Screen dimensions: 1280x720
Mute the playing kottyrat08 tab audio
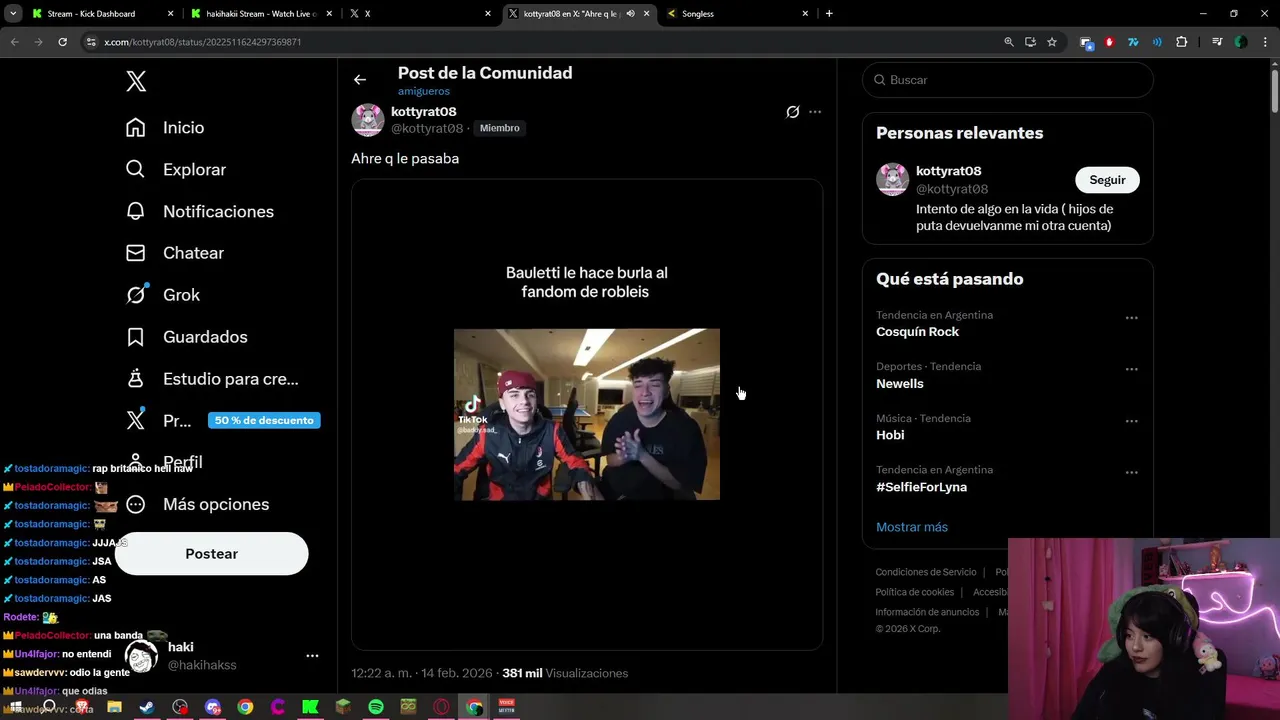630,14
